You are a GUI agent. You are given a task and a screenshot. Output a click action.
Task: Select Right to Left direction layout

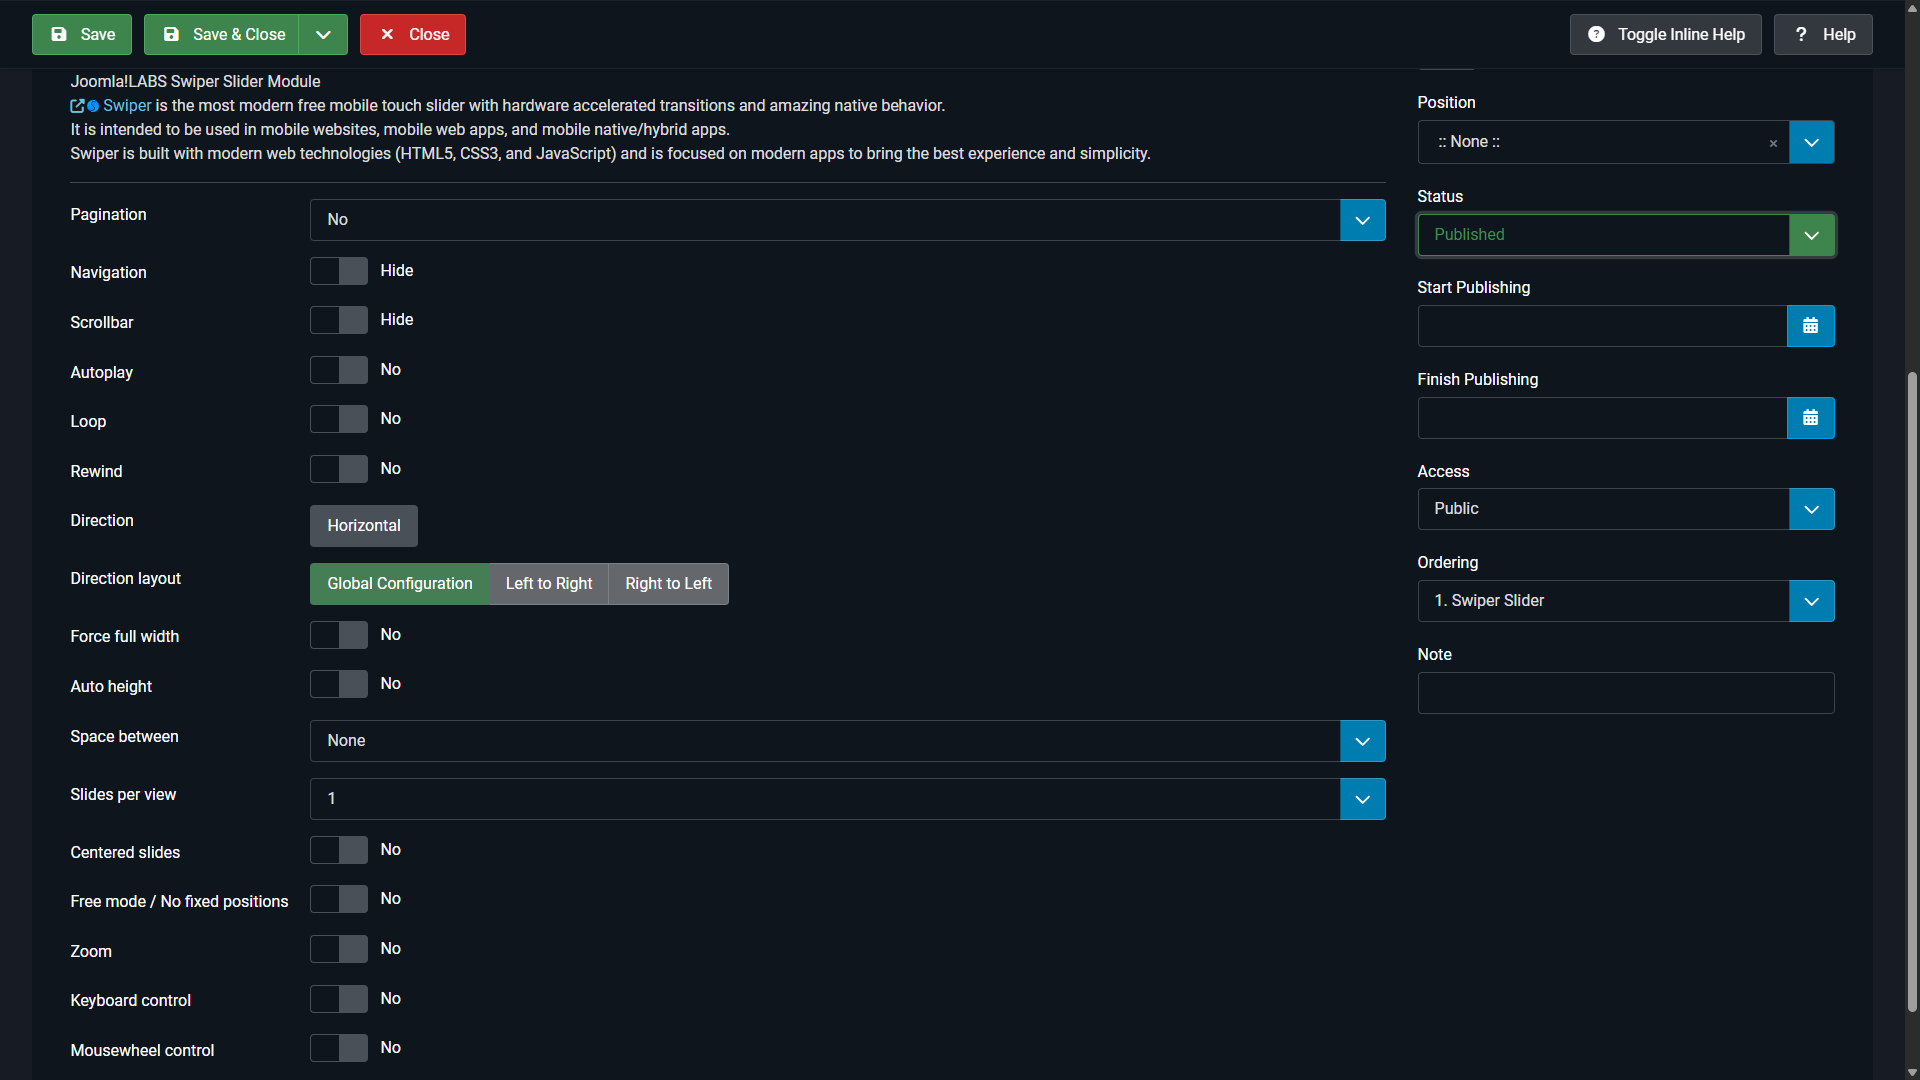point(668,584)
